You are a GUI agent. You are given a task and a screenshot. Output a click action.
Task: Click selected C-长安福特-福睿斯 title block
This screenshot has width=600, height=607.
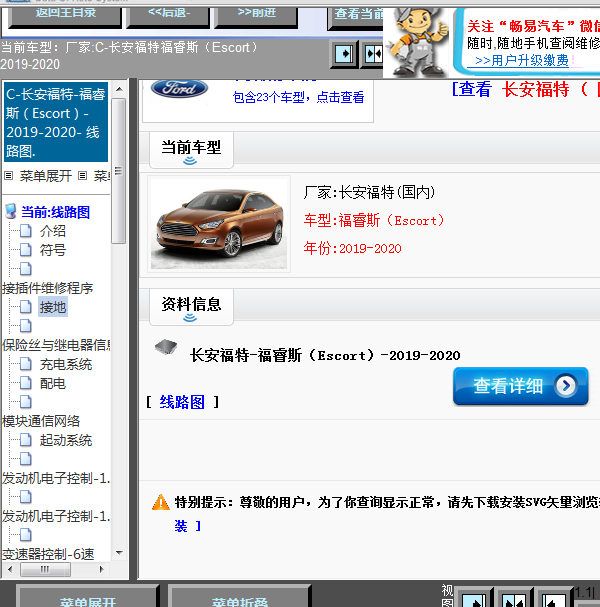click(56, 122)
